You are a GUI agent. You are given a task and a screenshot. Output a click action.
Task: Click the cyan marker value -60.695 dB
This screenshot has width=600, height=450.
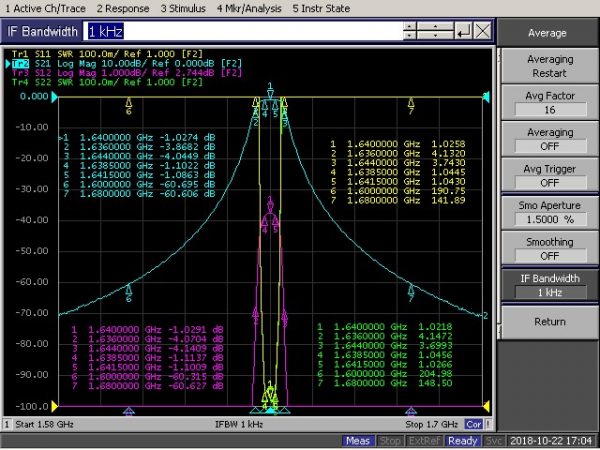click(187, 184)
